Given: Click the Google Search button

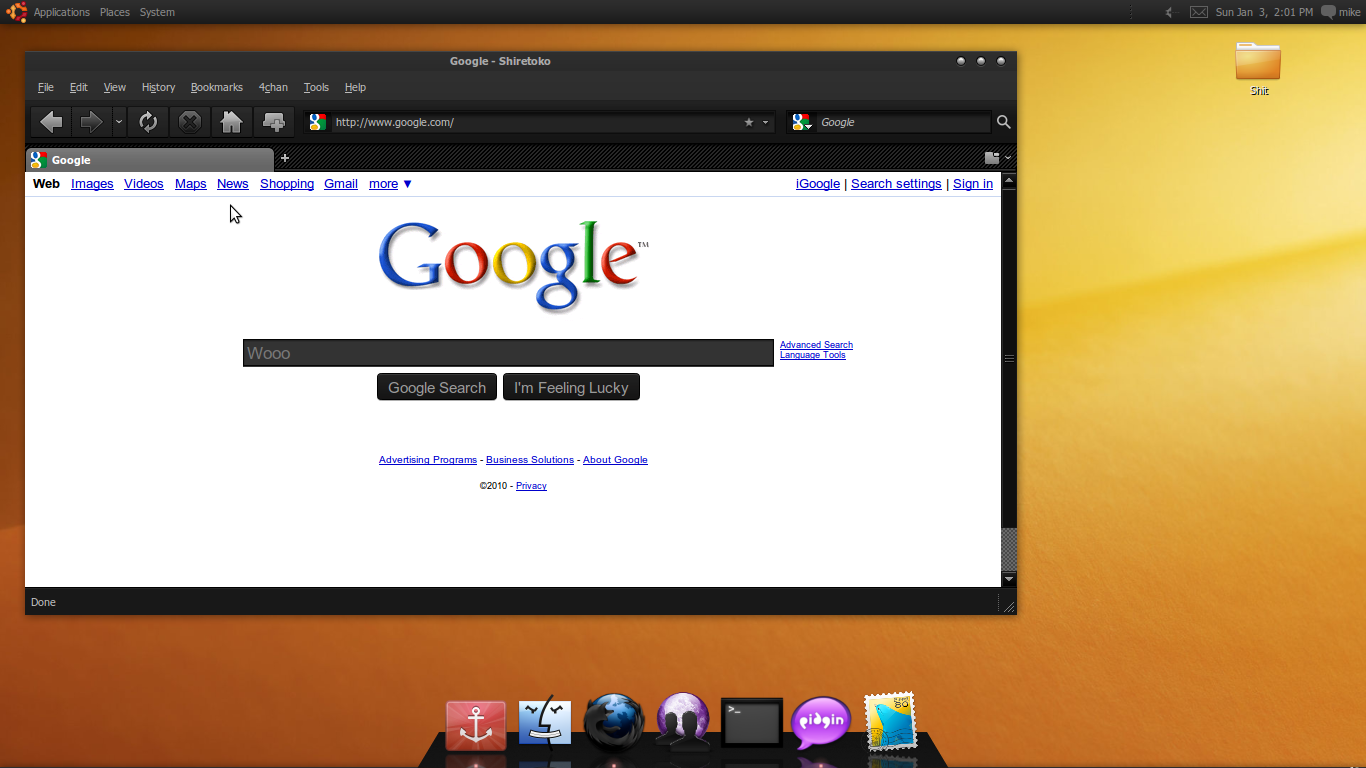Looking at the screenshot, I should click(x=437, y=388).
